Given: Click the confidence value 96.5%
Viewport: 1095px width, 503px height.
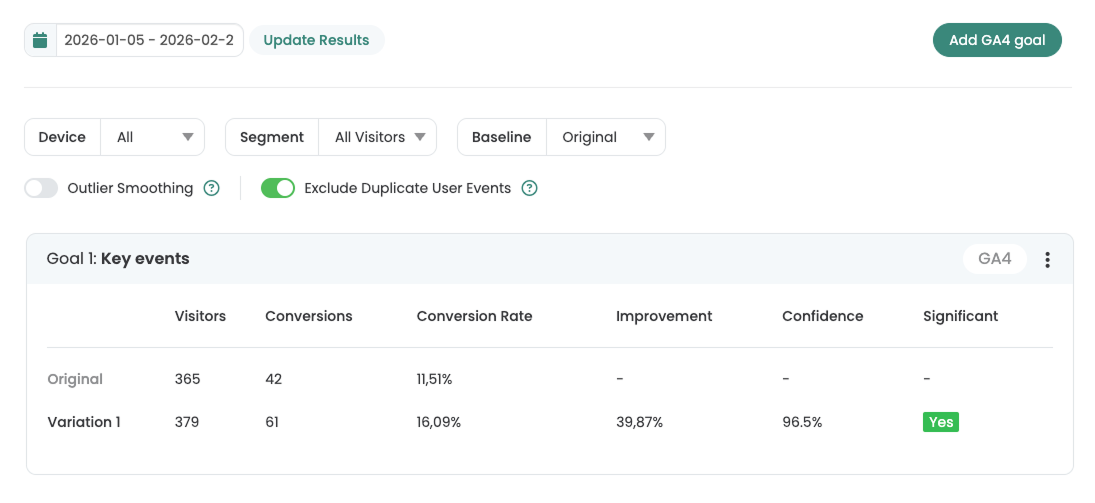Looking at the screenshot, I should [x=802, y=422].
